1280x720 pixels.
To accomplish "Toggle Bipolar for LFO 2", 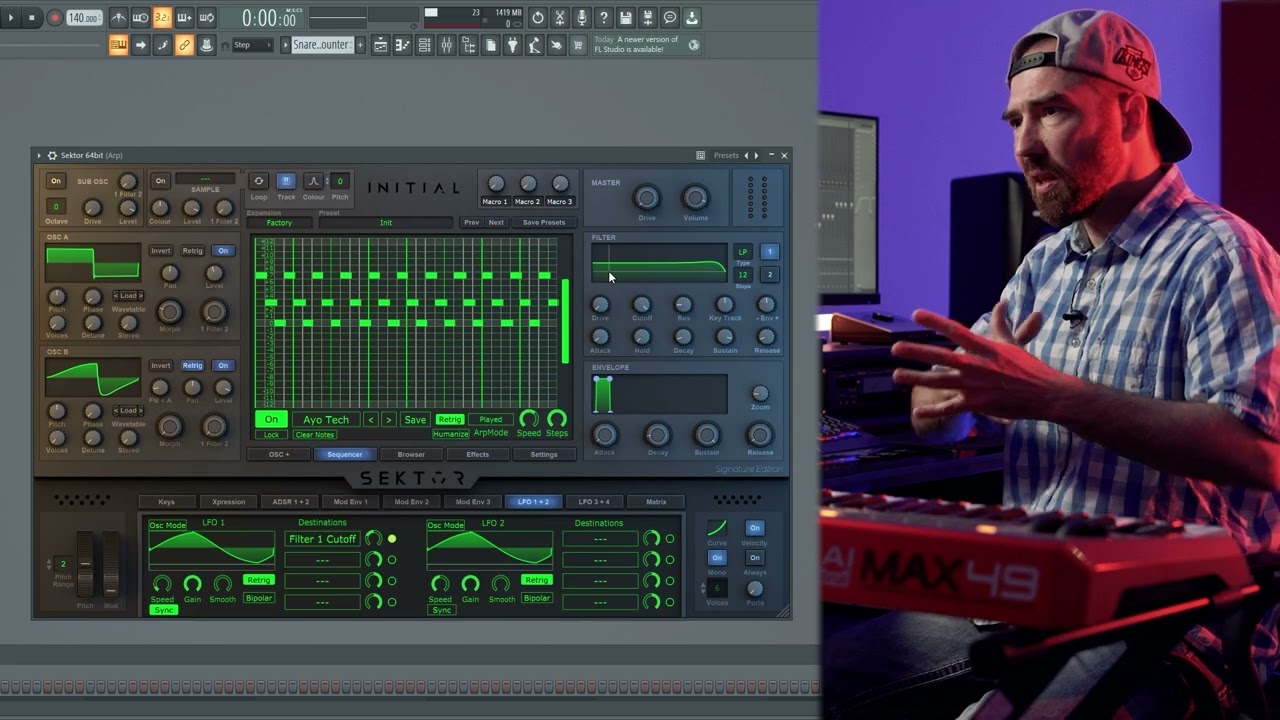I will point(536,598).
